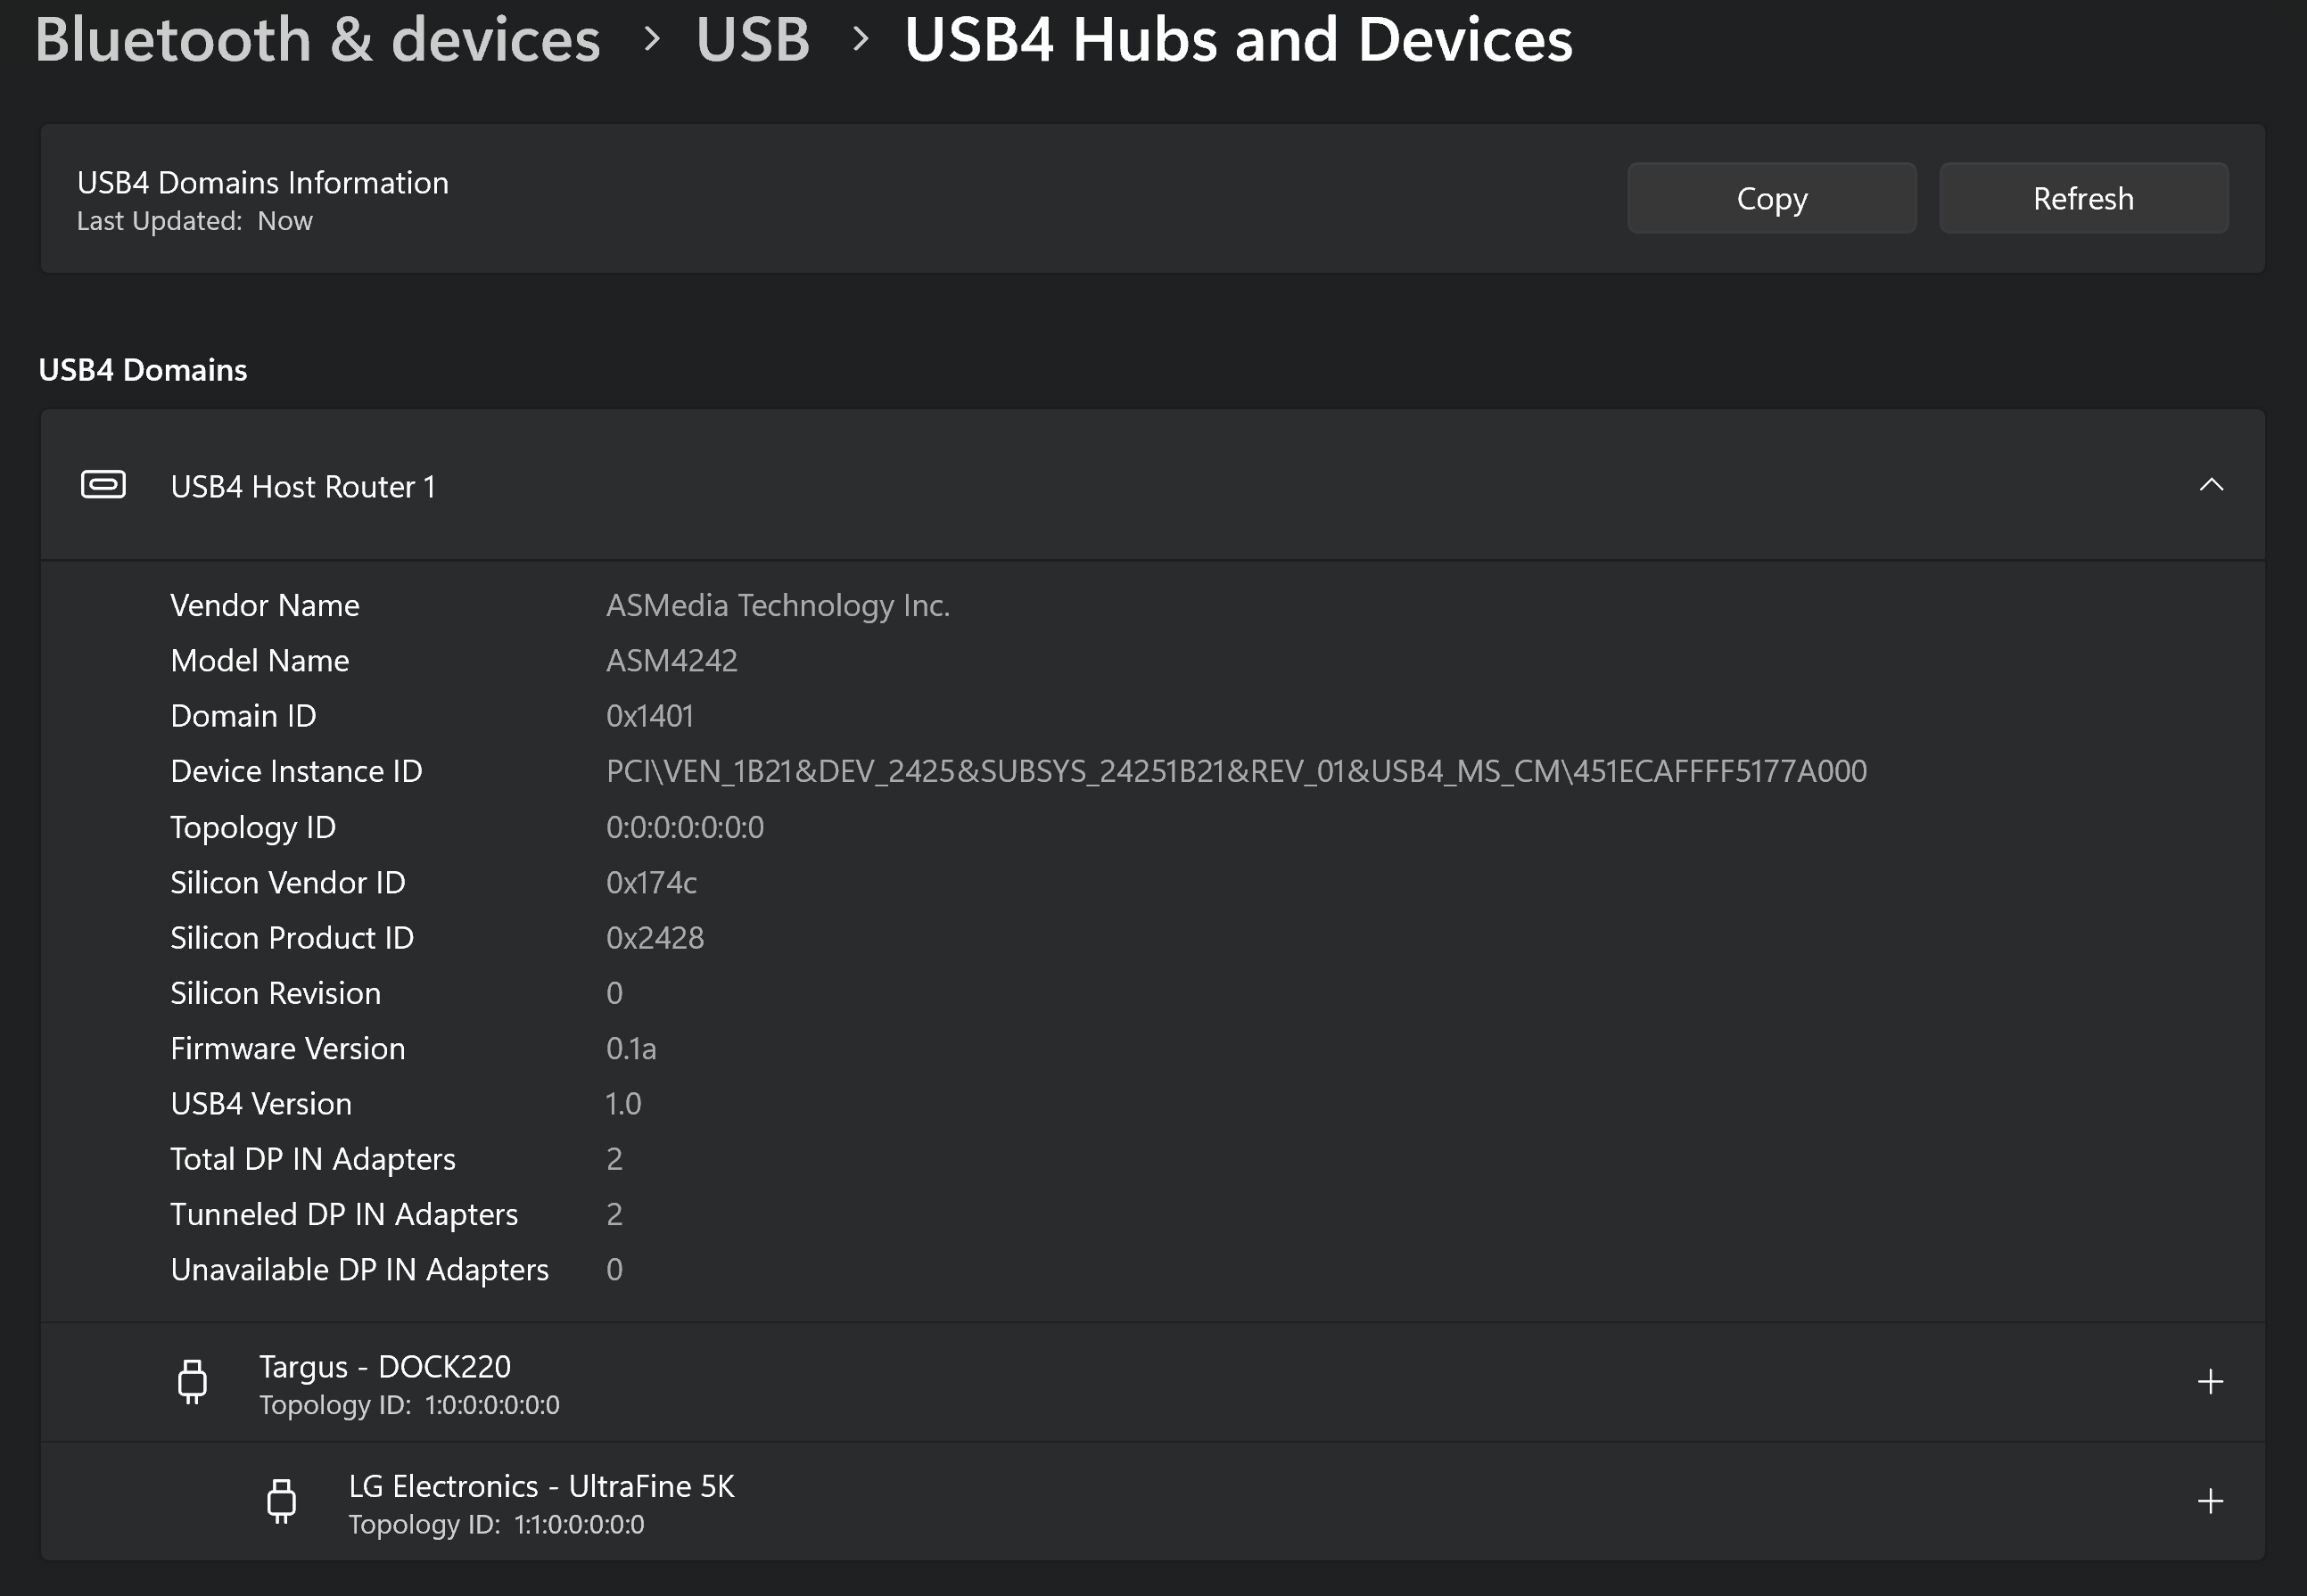The height and width of the screenshot is (1596, 2307).
Task: Select the USB4 Host Router 1 label
Action: pos(303,487)
